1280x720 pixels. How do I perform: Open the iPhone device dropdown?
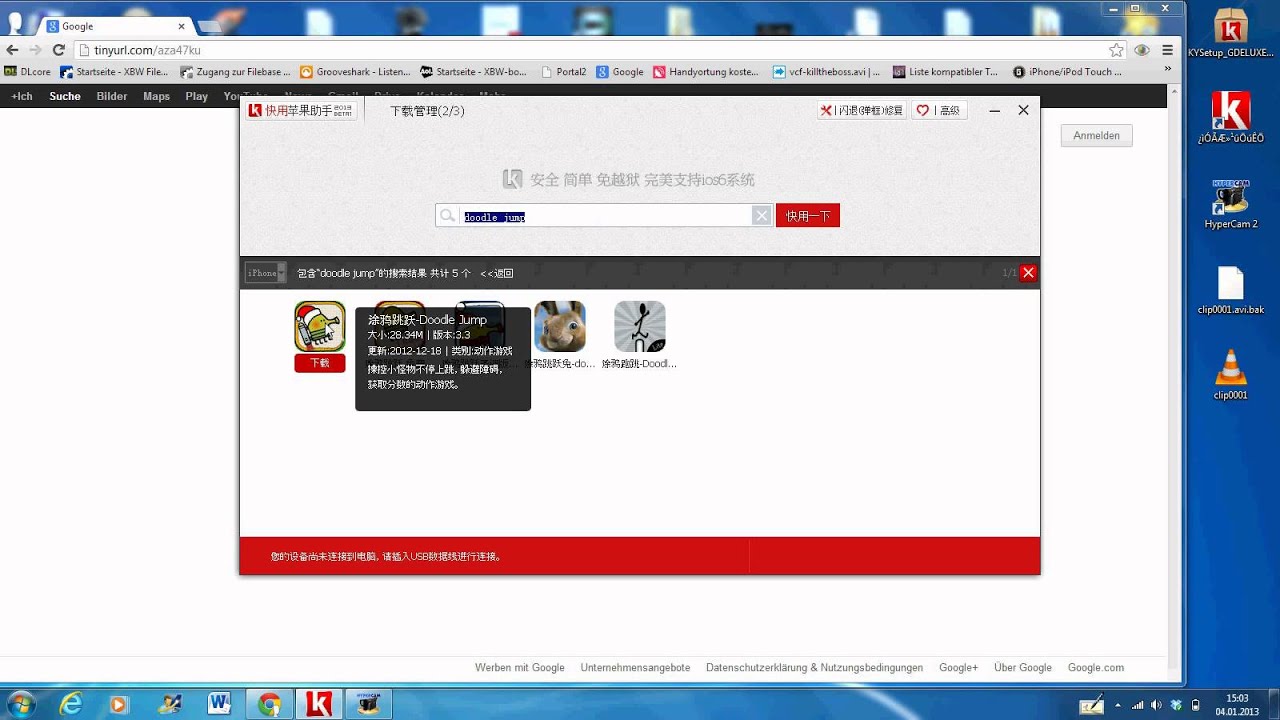pos(266,273)
